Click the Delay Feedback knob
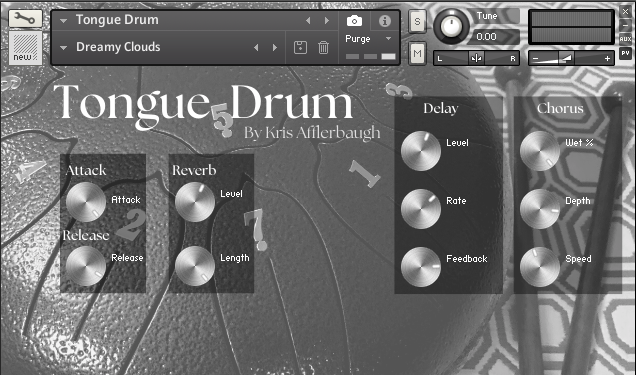Viewport: 636px width, 375px height. click(x=421, y=267)
